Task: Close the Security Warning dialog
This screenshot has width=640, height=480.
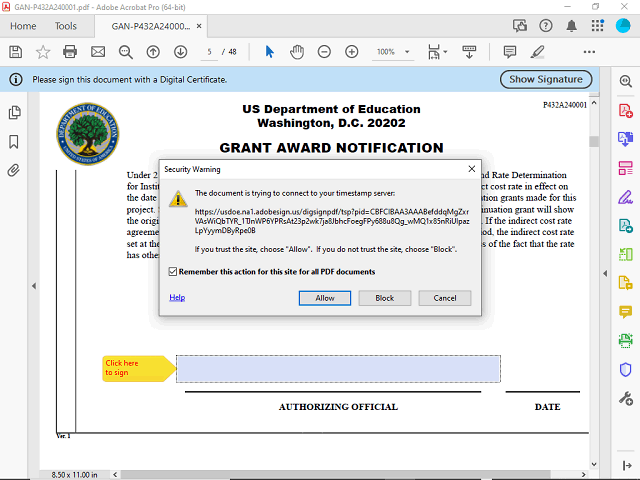Action: 472,169
